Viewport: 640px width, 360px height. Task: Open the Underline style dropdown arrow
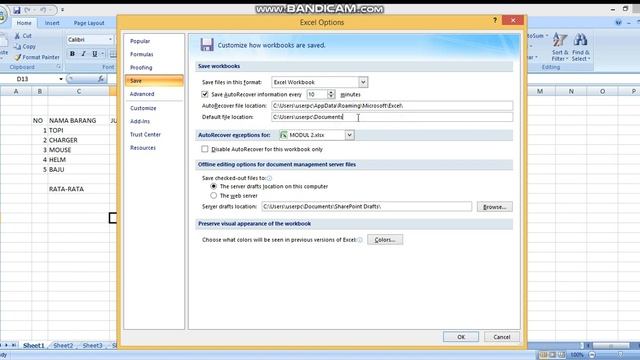pyautogui.click(x=102, y=54)
